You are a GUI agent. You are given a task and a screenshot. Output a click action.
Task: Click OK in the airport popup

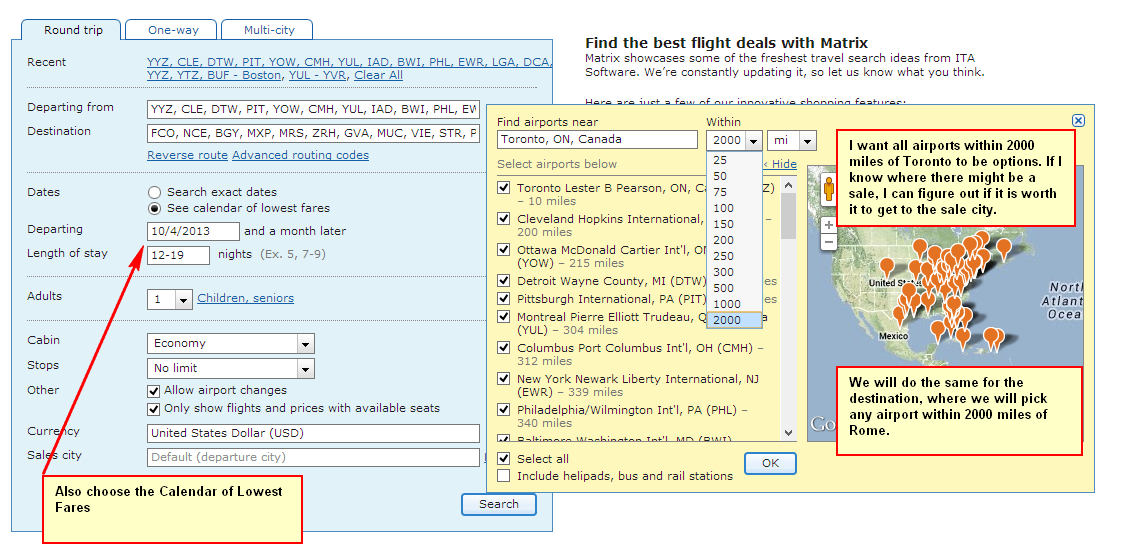770,464
